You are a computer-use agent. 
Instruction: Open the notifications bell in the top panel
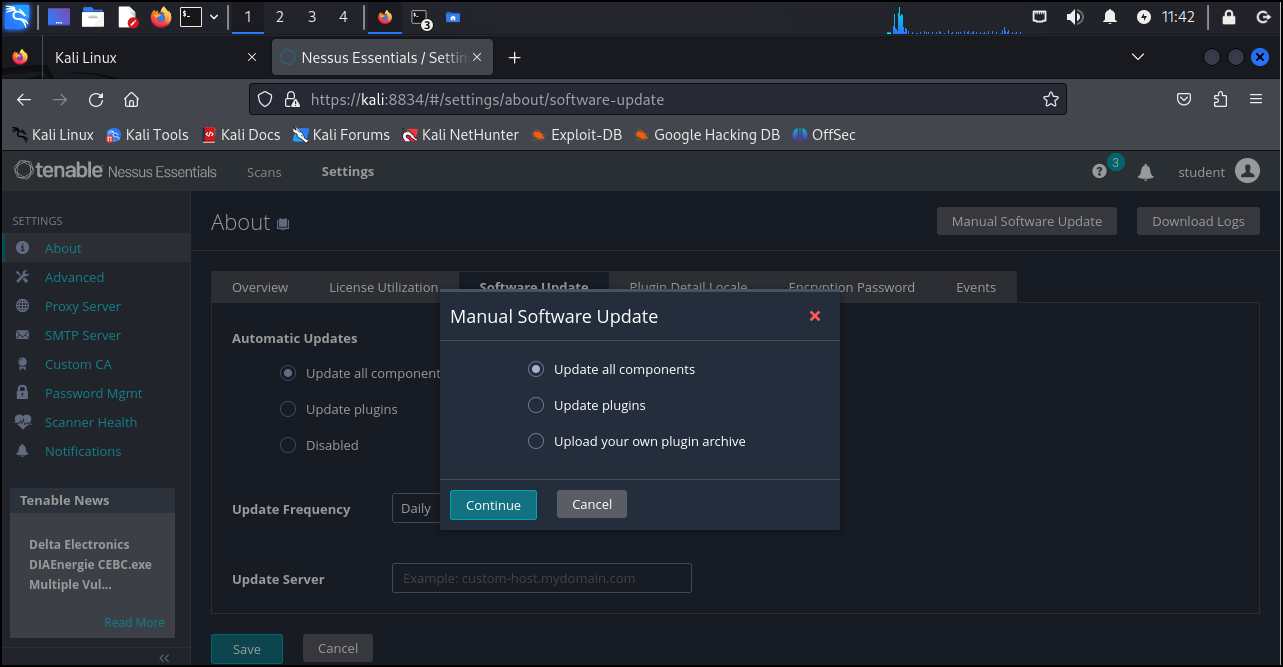(x=1109, y=17)
